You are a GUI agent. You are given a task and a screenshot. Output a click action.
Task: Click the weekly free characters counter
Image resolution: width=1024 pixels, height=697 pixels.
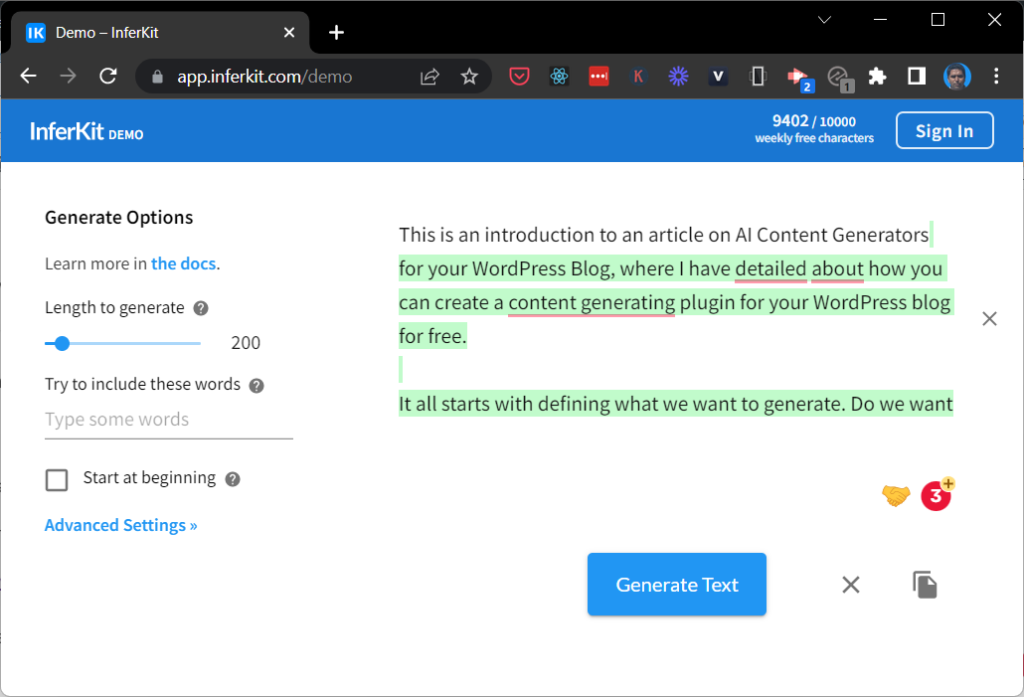[814, 129]
